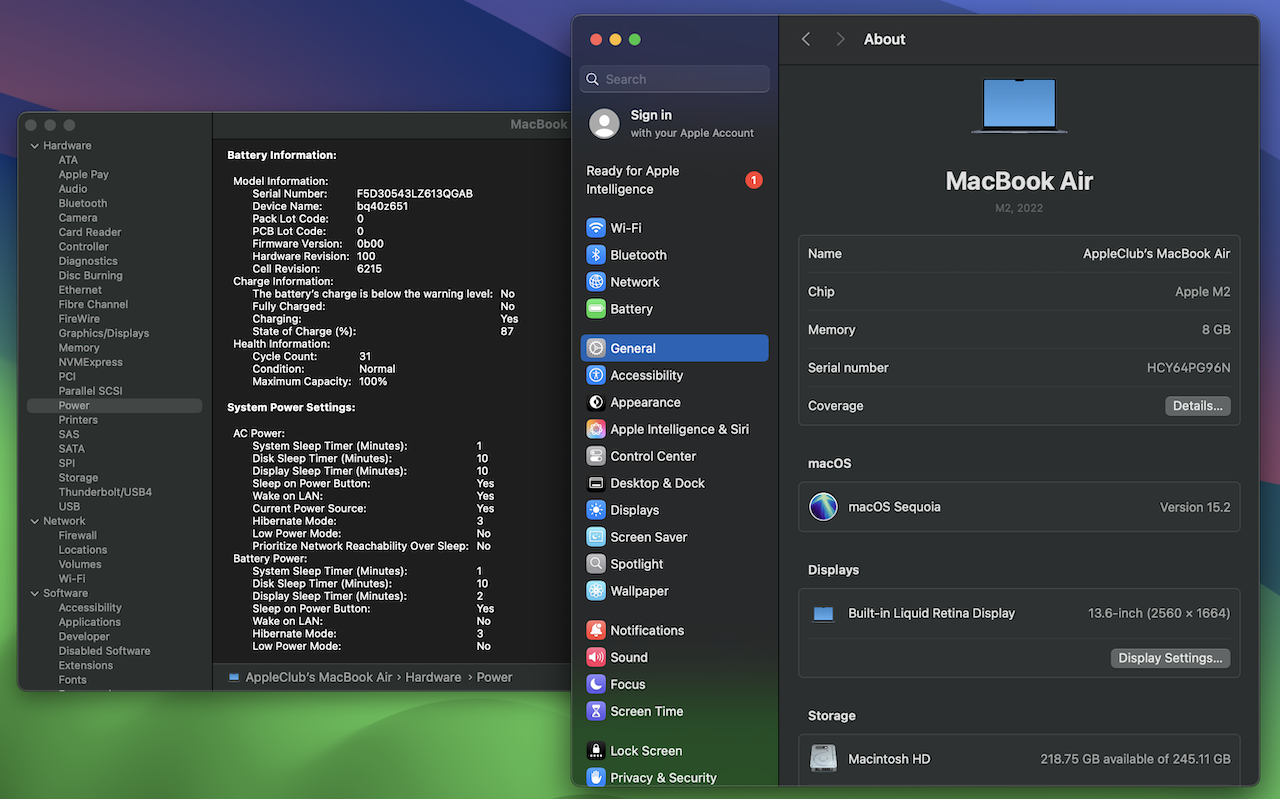
Task: Select Disabled Software in Software list
Action: point(105,651)
